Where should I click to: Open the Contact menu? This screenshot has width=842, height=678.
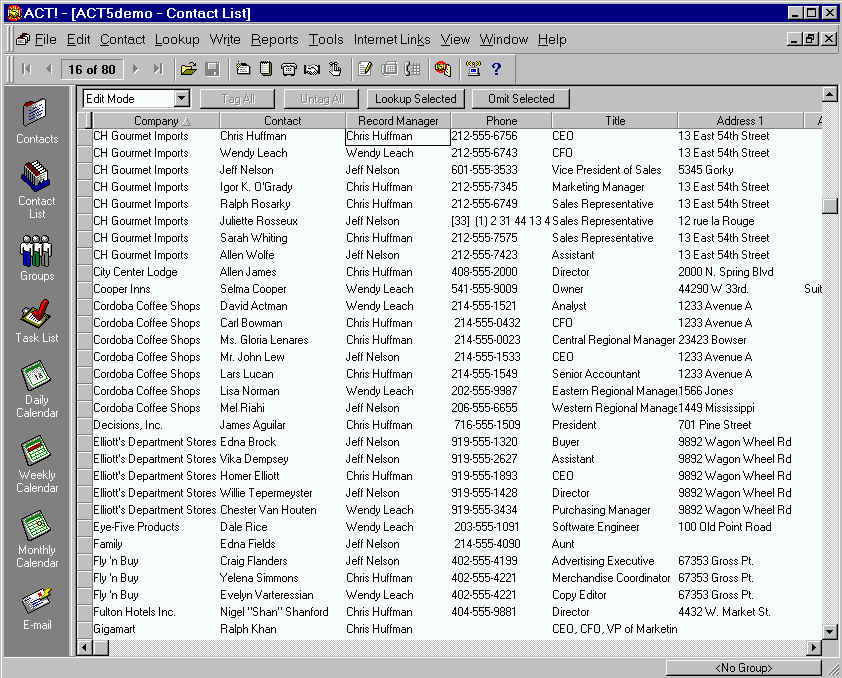(x=122, y=40)
